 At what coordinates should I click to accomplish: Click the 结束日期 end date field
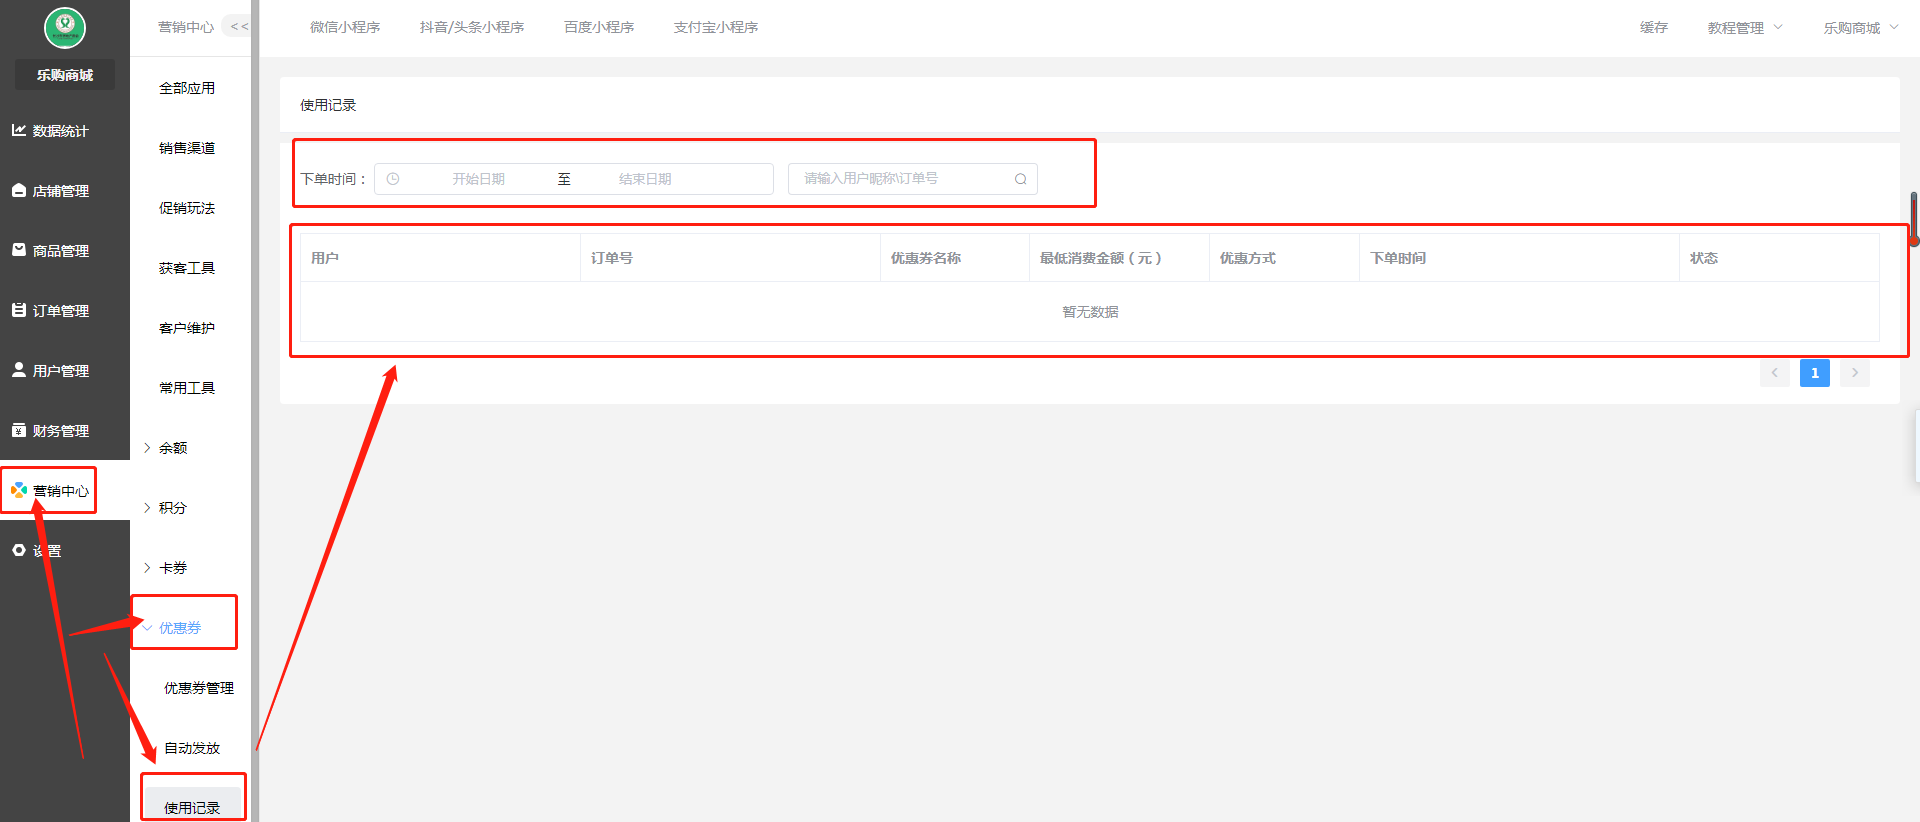pyautogui.click(x=645, y=179)
